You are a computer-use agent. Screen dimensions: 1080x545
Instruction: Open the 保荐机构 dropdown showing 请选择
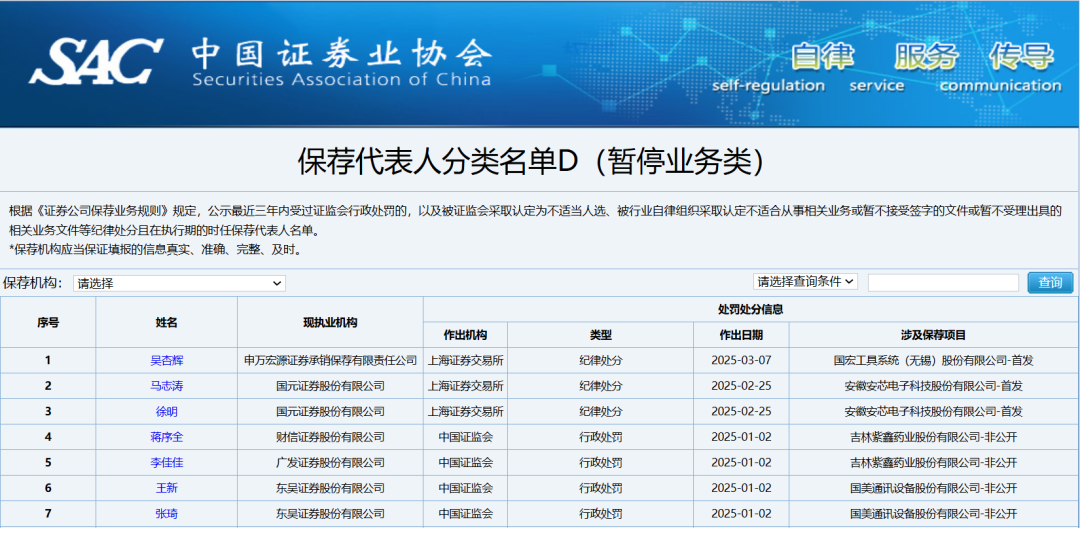179,283
